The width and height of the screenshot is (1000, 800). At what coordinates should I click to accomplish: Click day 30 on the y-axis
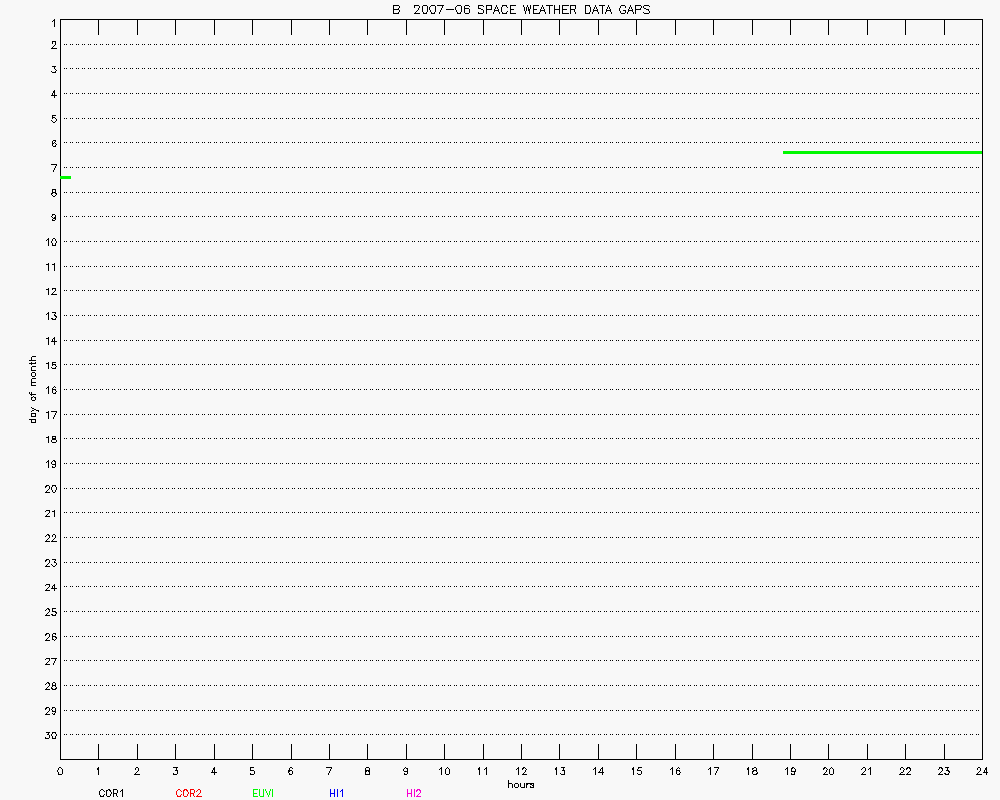point(48,735)
